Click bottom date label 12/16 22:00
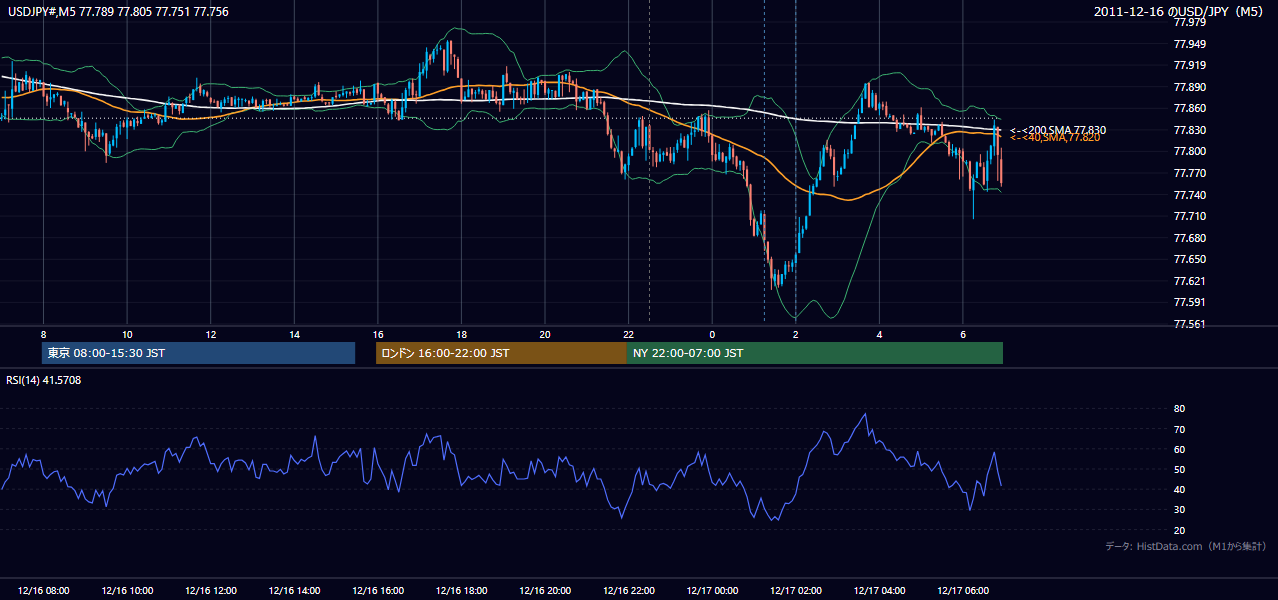The image size is (1278, 600). [x=629, y=591]
